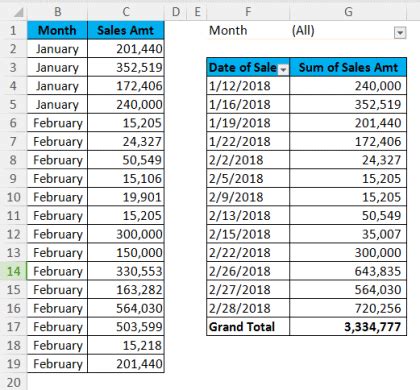This screenshot has width=420, height=390.
Task: Click the Month pivot filter label cell
Action: click(x=248, y=31)
